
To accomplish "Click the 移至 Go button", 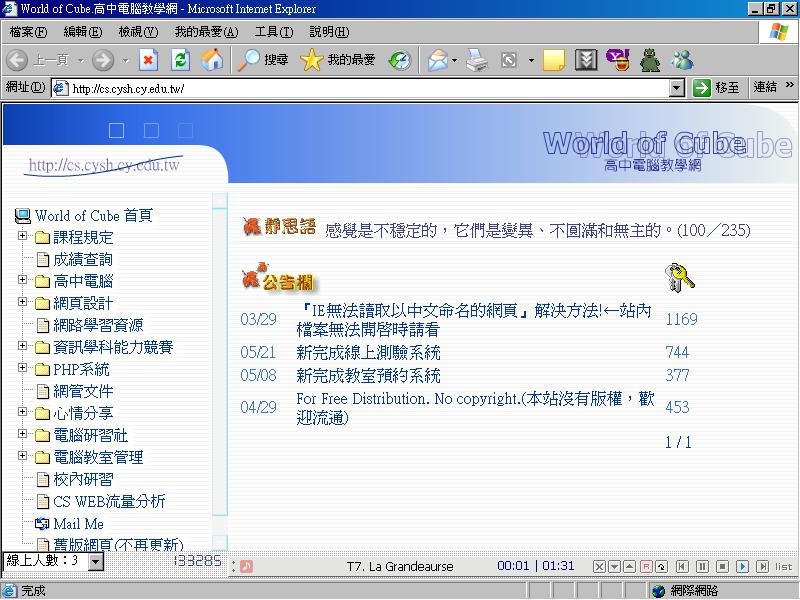I will coord(716,88).
